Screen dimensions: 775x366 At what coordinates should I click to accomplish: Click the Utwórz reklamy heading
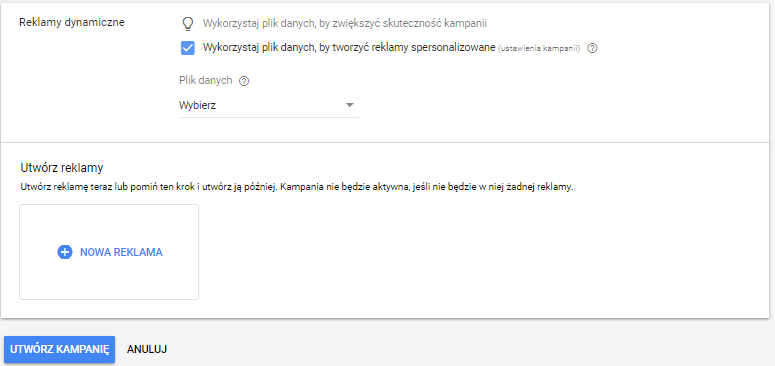(62, 167)
